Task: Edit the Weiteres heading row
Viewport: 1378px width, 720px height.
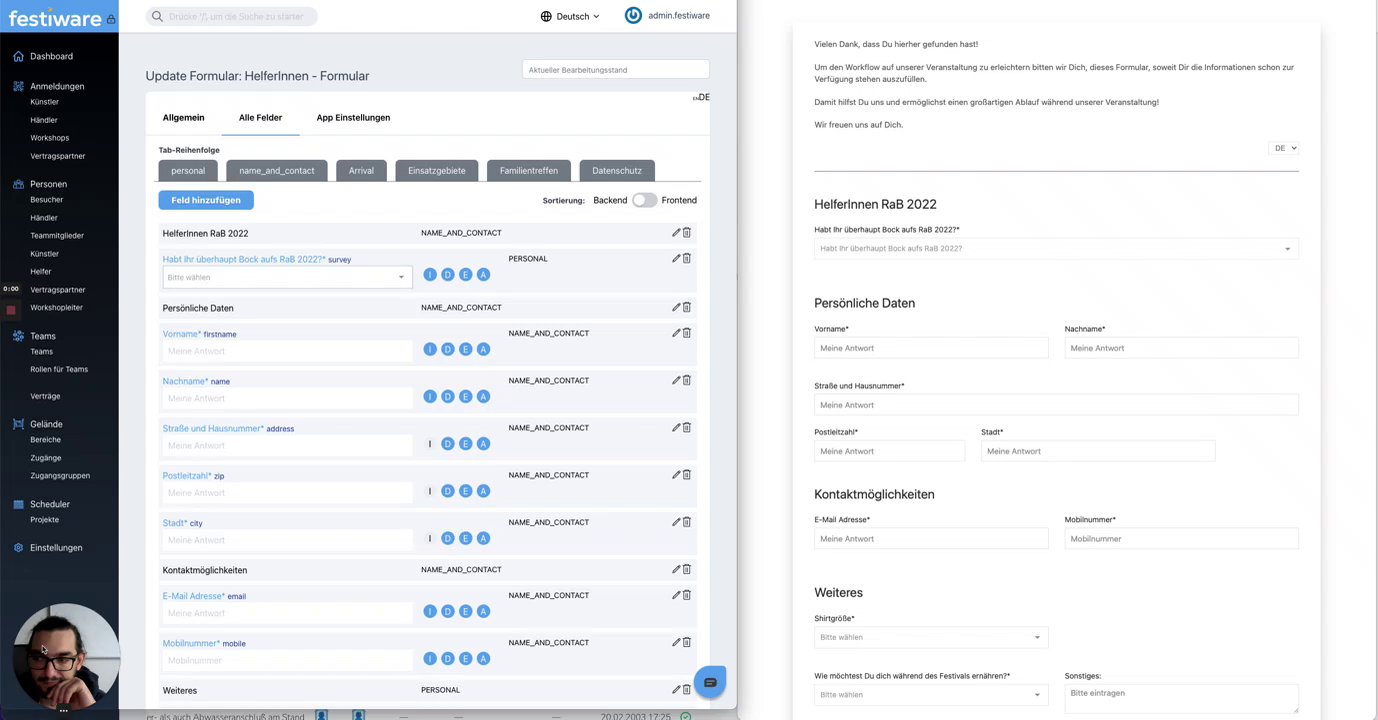Action: point(676,689)
